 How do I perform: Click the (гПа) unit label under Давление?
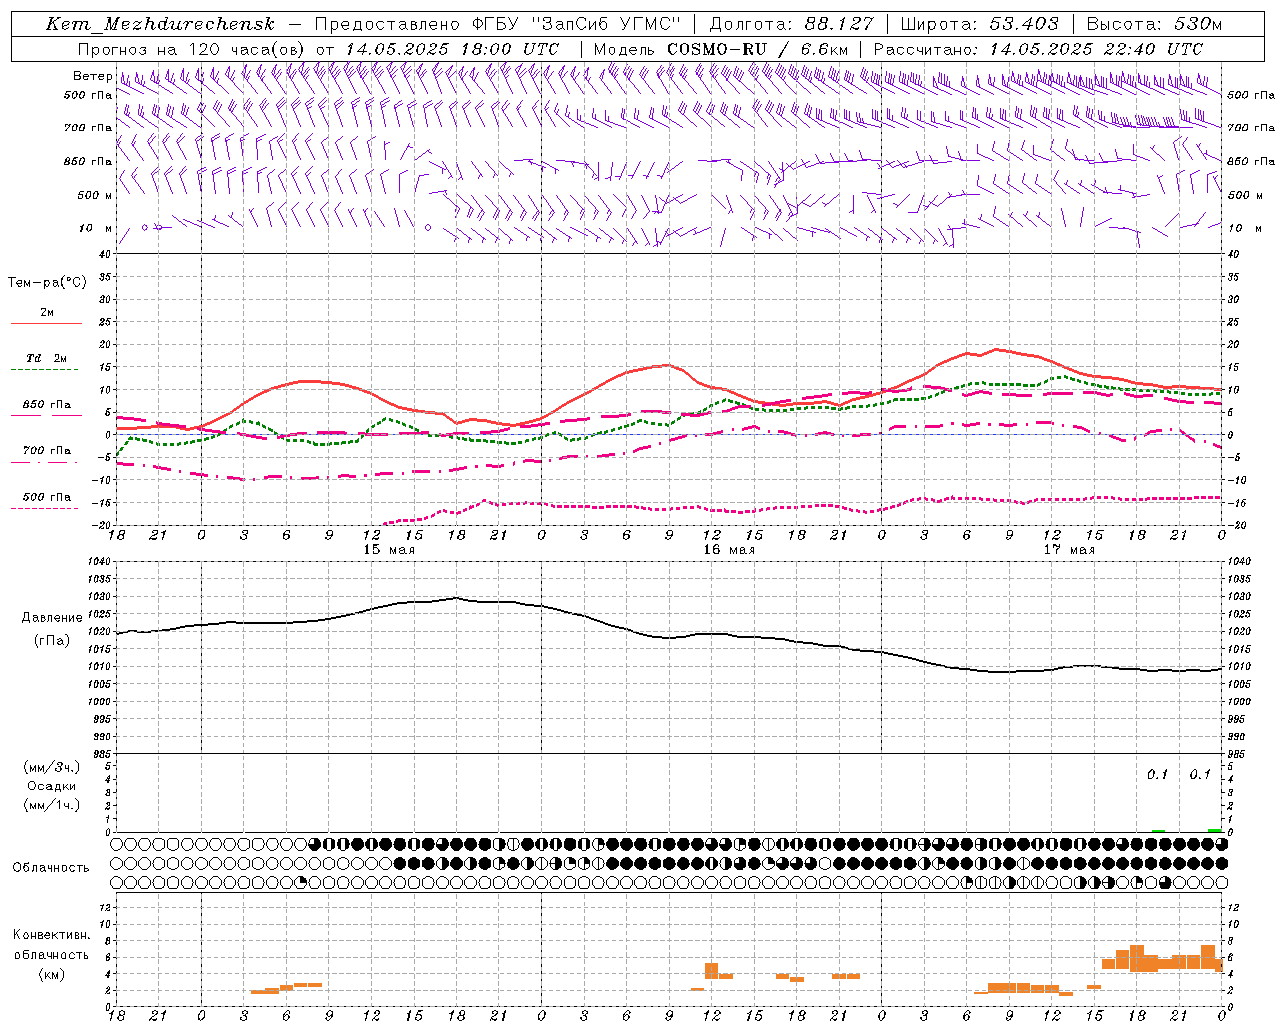tap(50, 641)
